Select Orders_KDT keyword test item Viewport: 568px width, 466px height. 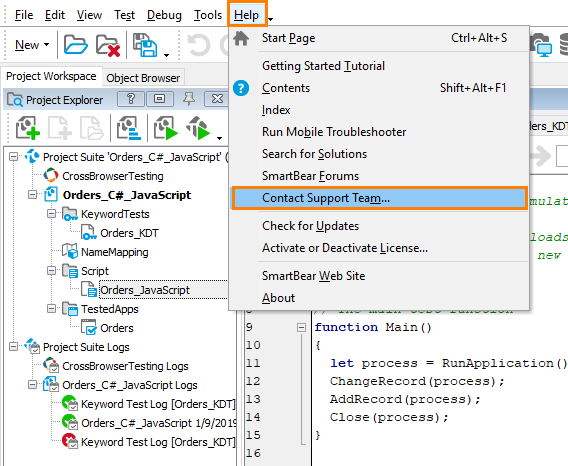pos(129,233)
